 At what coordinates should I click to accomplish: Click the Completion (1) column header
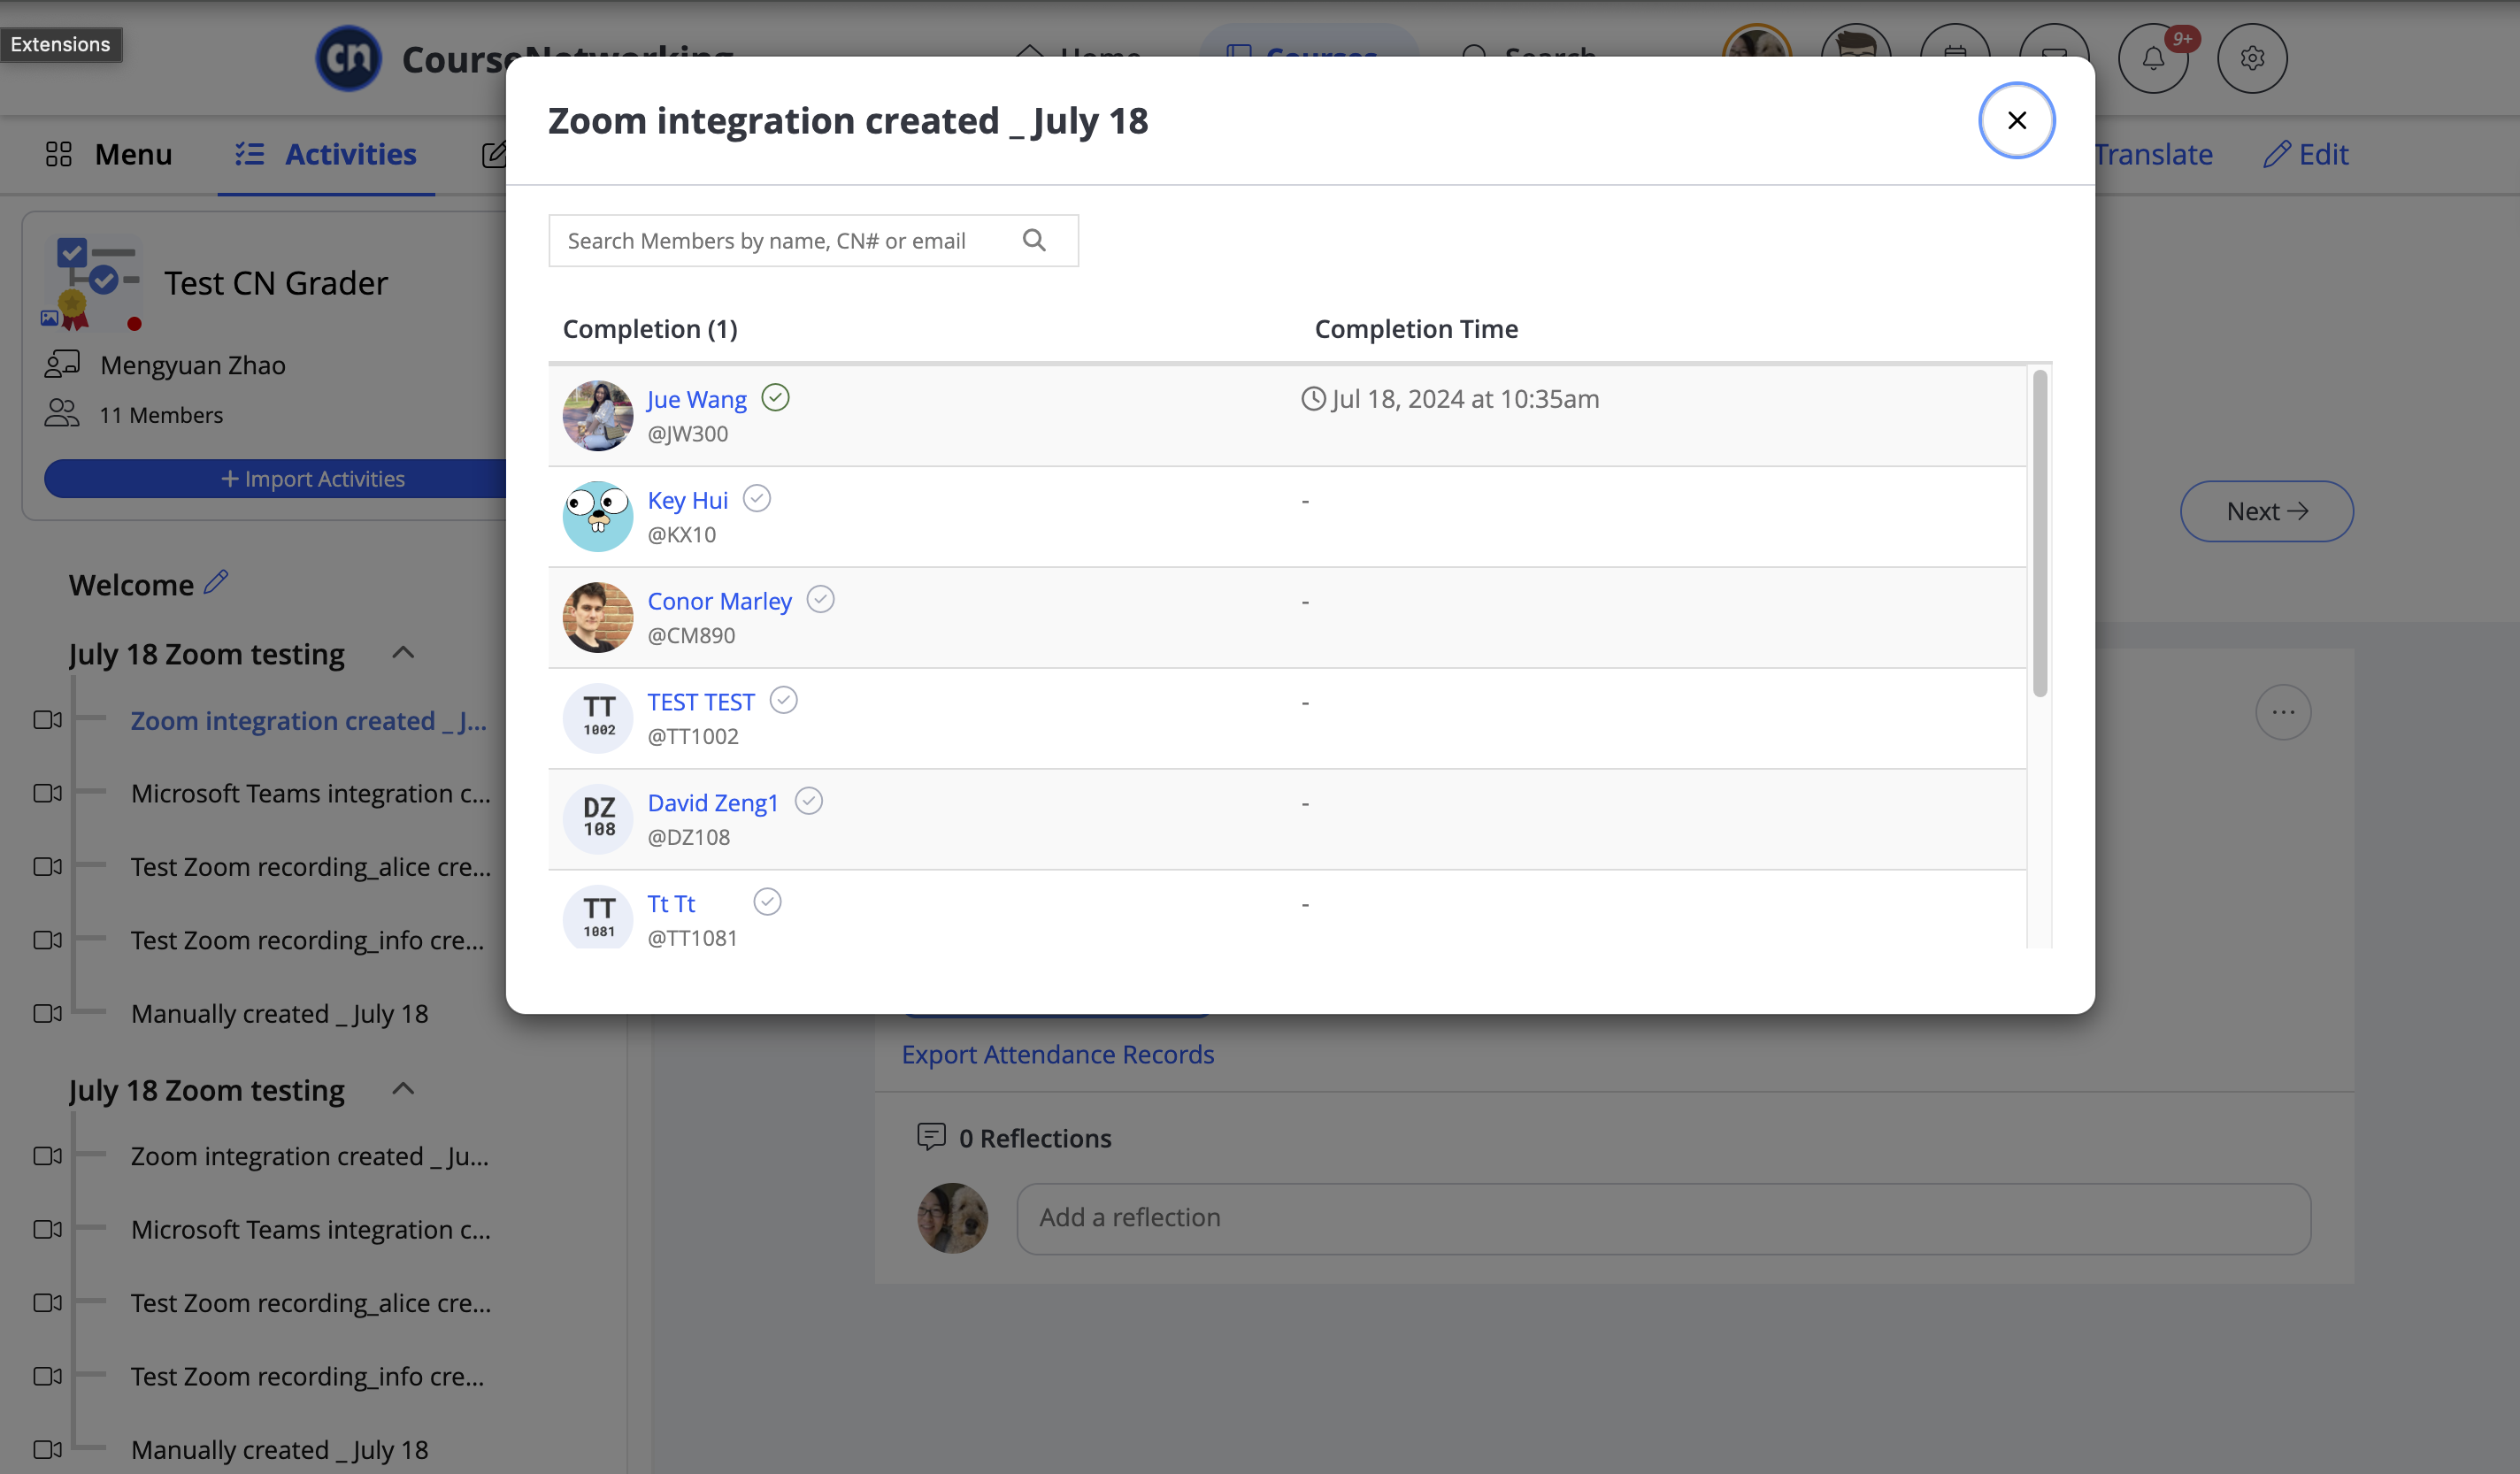coord(650,329)
